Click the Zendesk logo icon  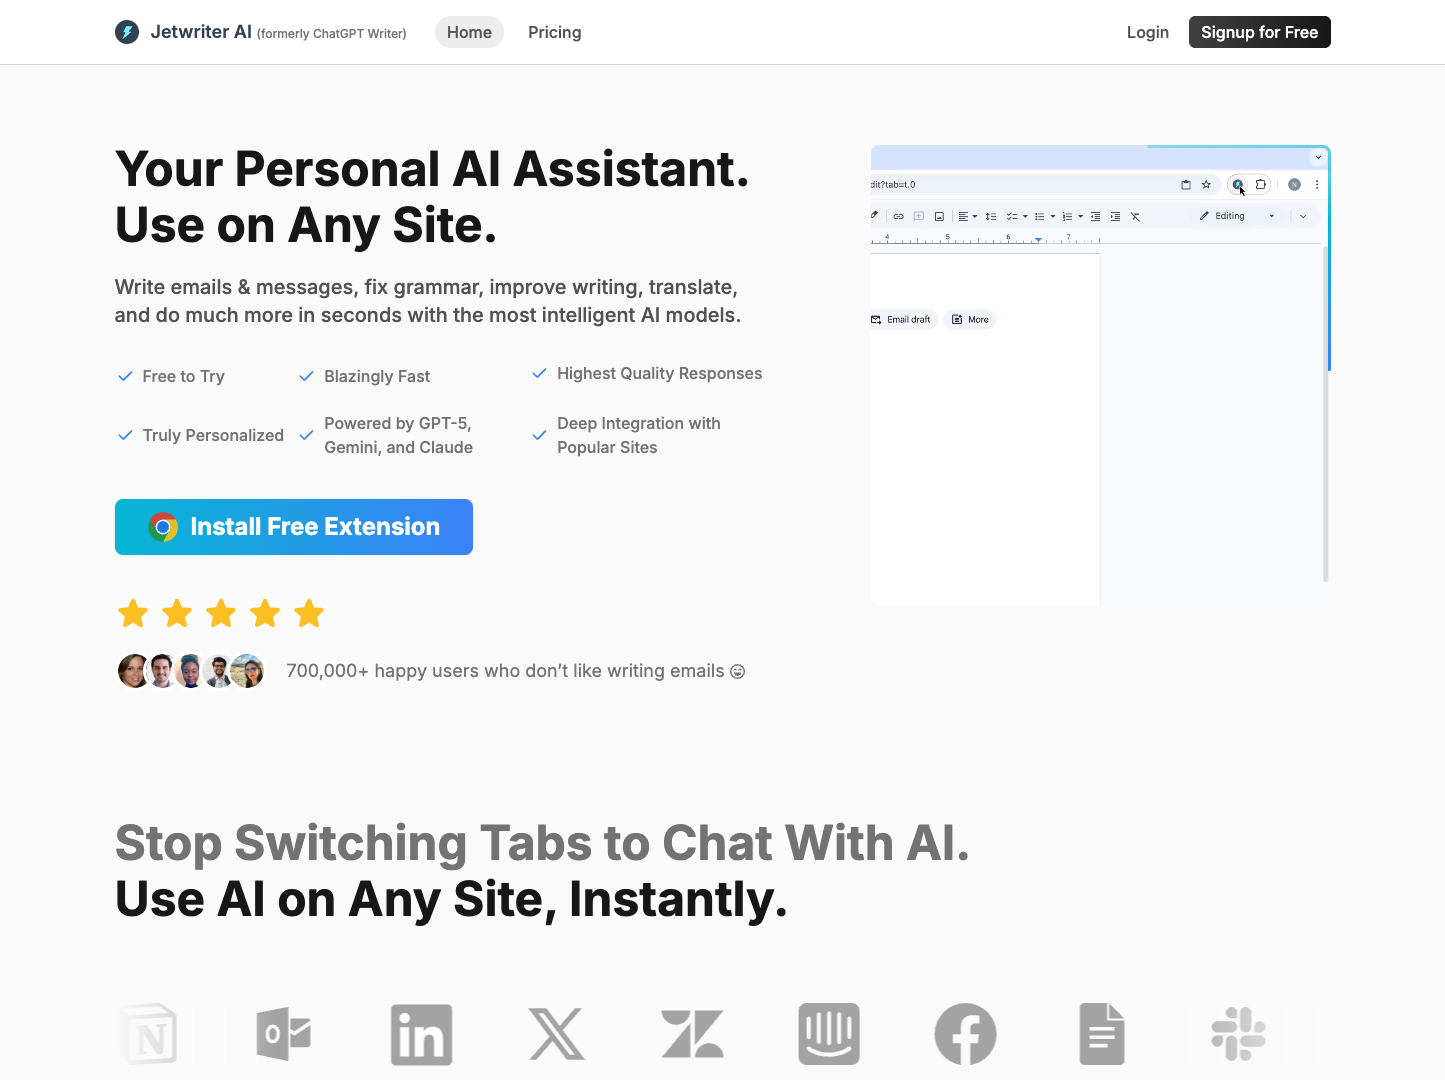pyautogui.click(x=692, y=1034)
